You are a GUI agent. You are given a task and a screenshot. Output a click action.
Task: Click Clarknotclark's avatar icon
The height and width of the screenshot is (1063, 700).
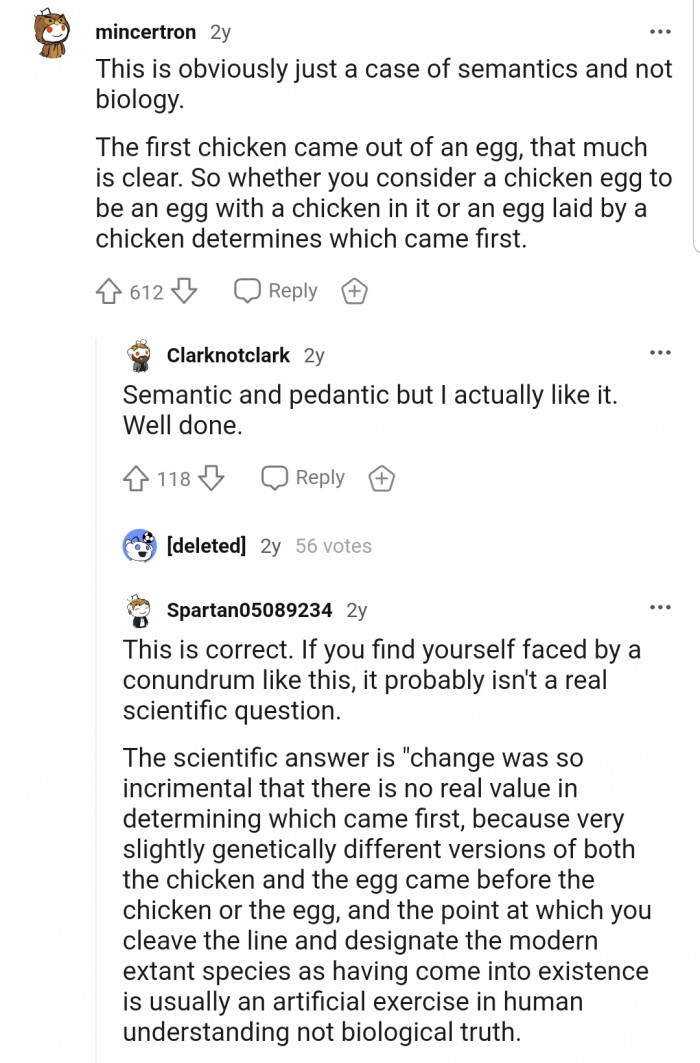[x=139, y=355]
